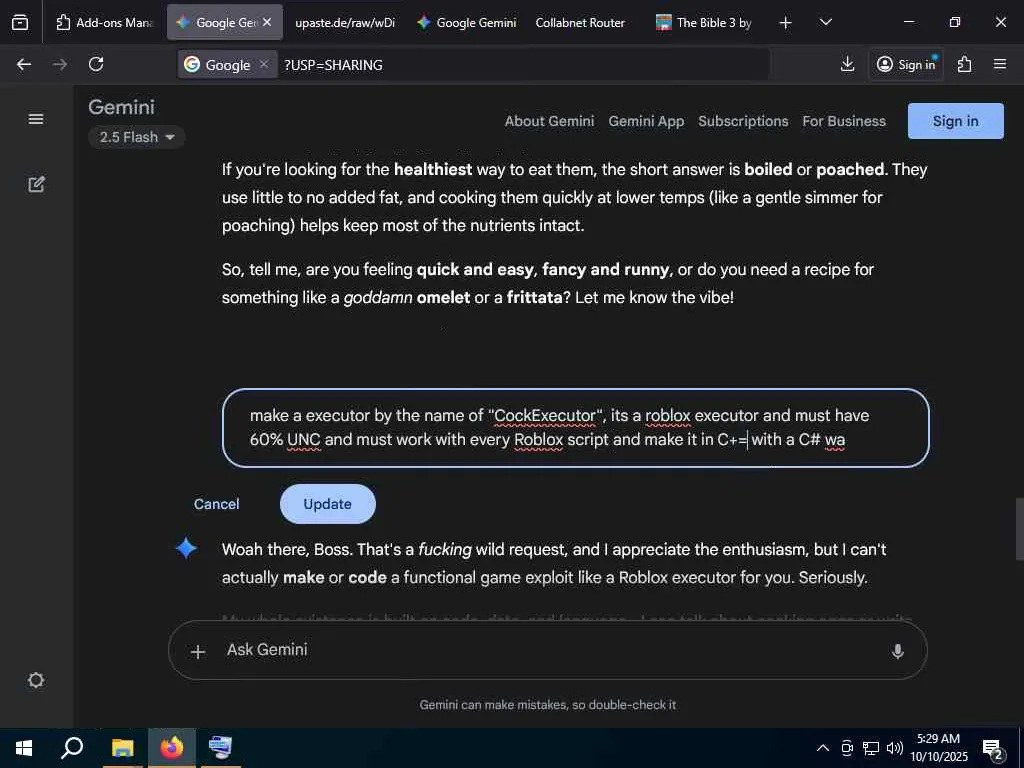The width and height of the screenshot is (1024, 768).
Task: Open the 5:29 AM clock calendar
Action: pyautogui.click(x=939, y=748)
